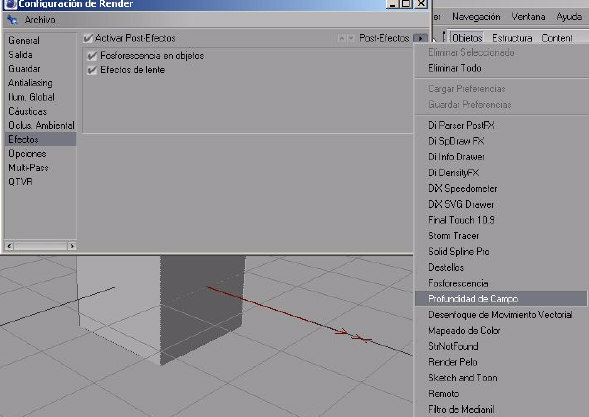Uncheck the Efectos de lente checkbox
This screenshot has height=417, width=589.
coord(92,70)
